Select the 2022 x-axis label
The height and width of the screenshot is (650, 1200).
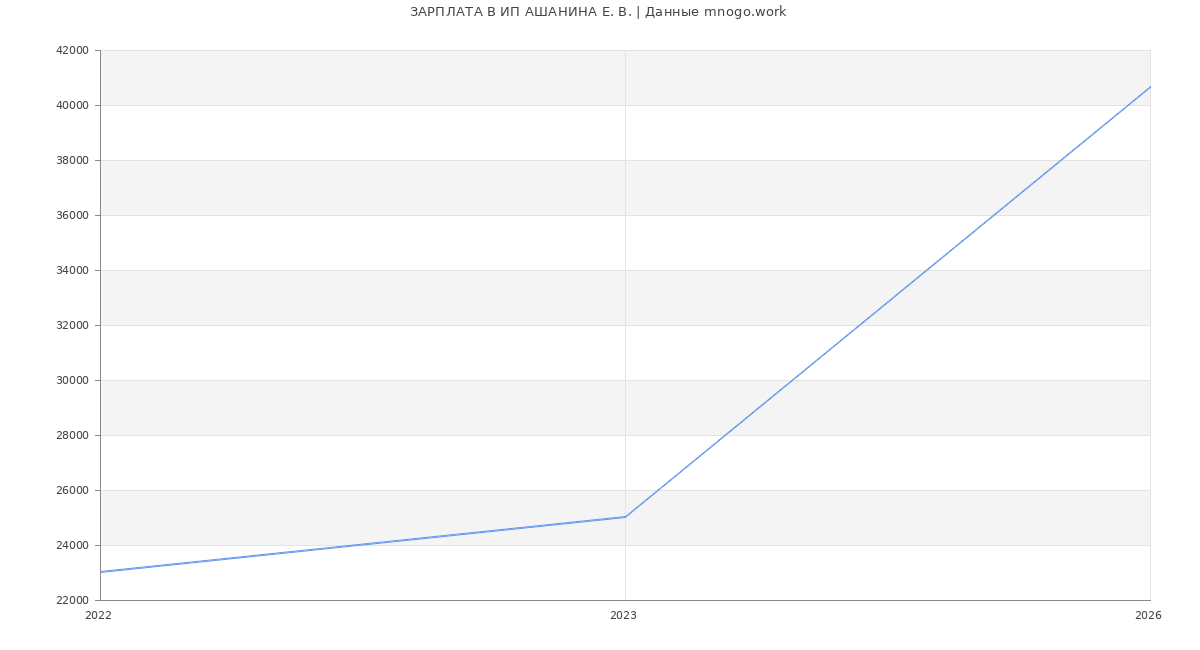[99, 616]
